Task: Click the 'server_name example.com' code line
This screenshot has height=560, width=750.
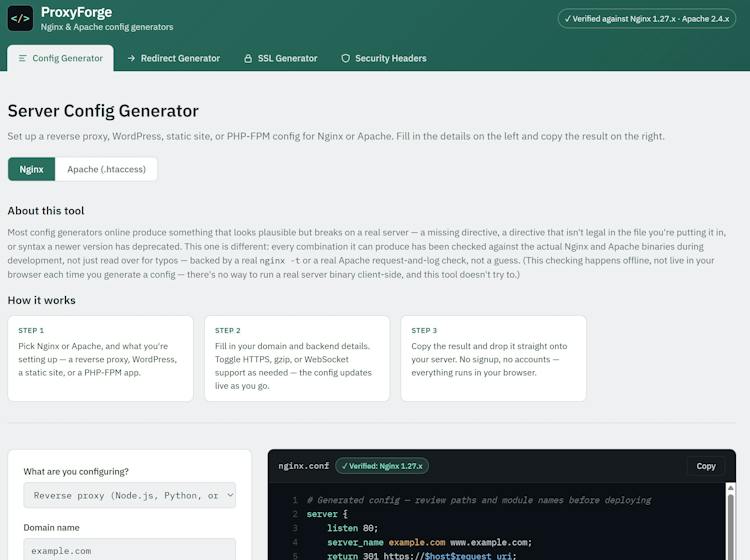Action: click(430, 542)
